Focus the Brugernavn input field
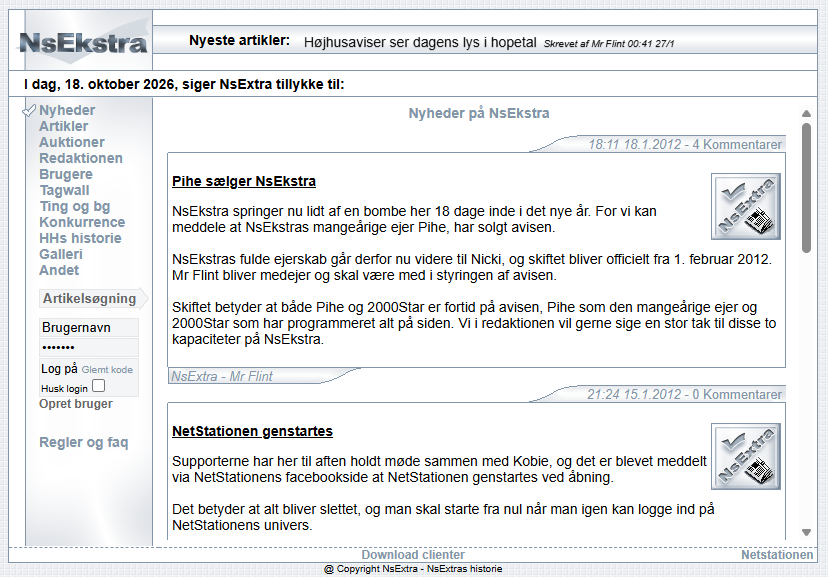The image size is (828, 577). pos(89,327)
